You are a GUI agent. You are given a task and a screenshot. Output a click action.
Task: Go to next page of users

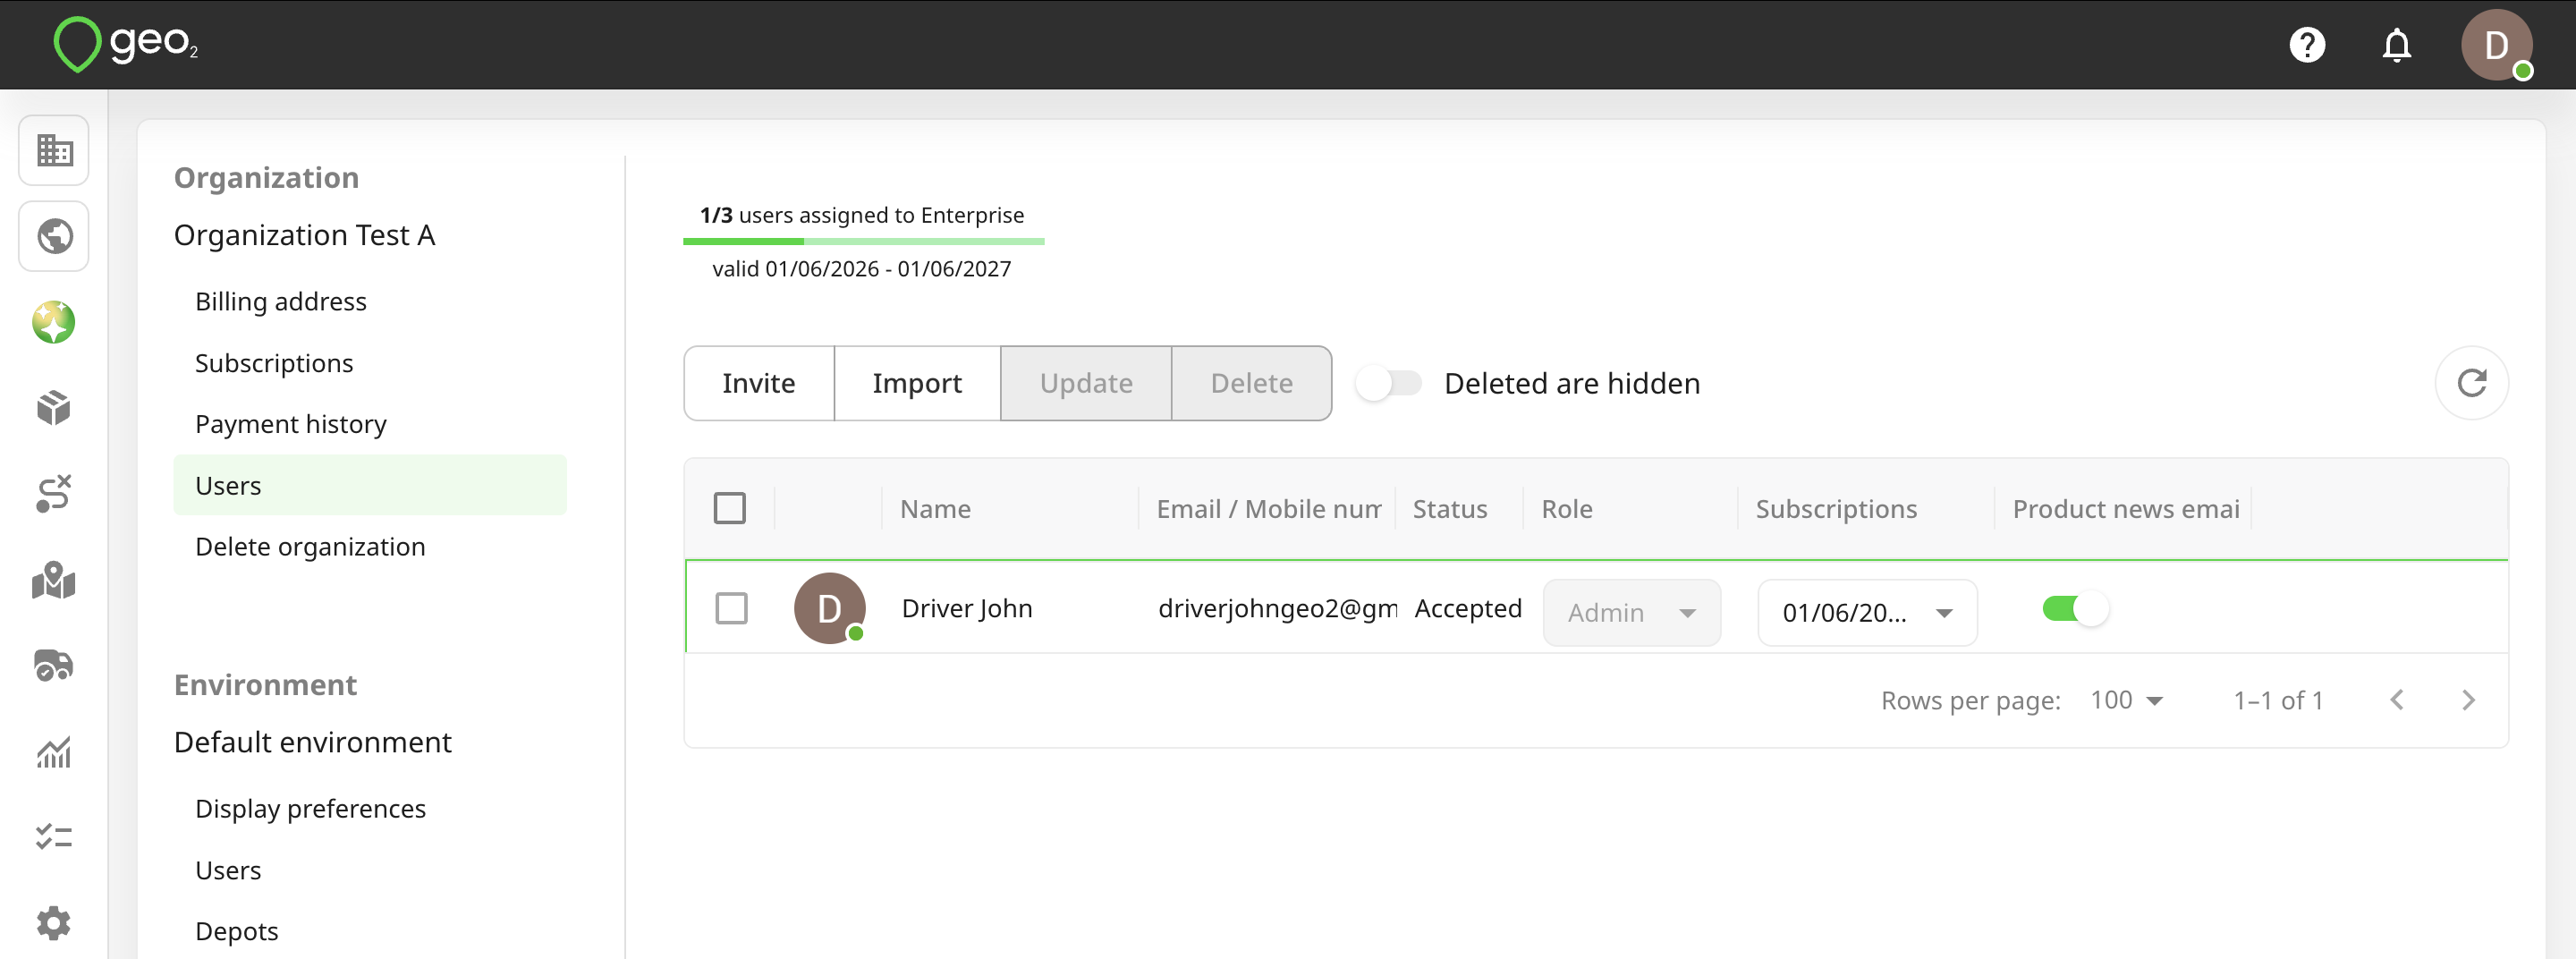tap(2468, 700)
